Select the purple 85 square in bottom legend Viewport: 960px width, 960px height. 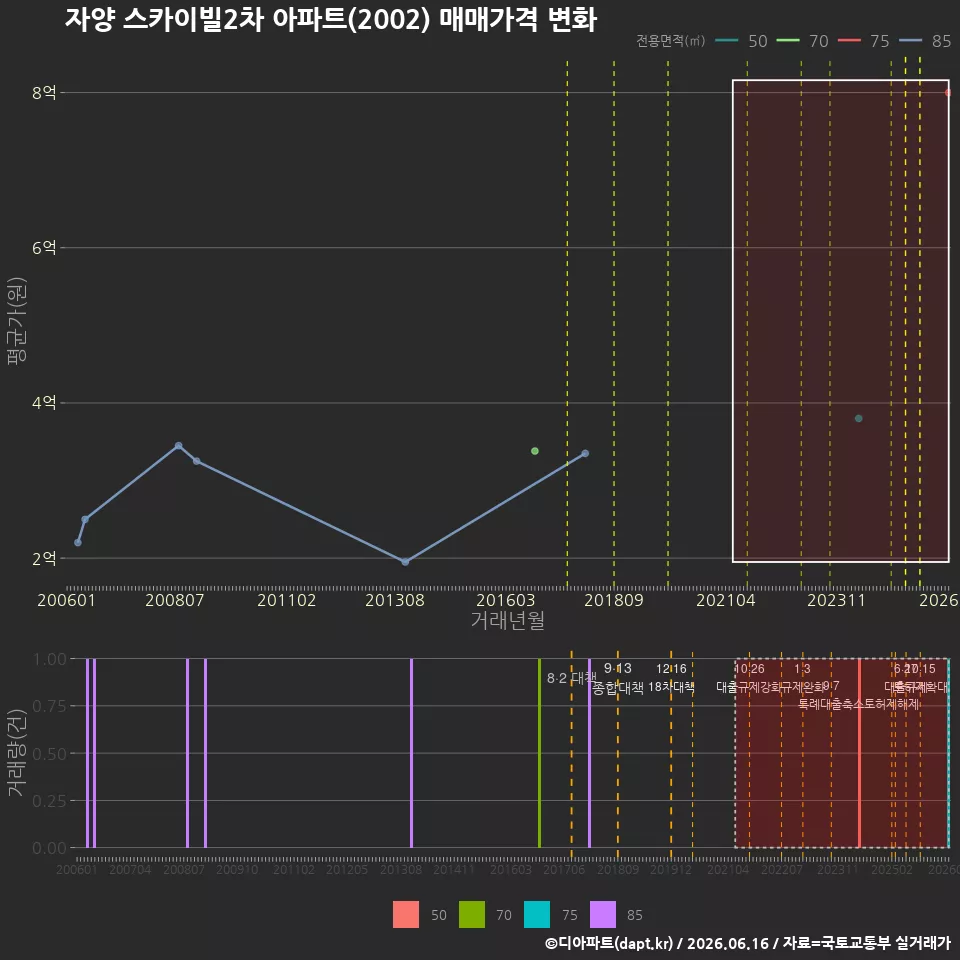click(x=602, y=915)
